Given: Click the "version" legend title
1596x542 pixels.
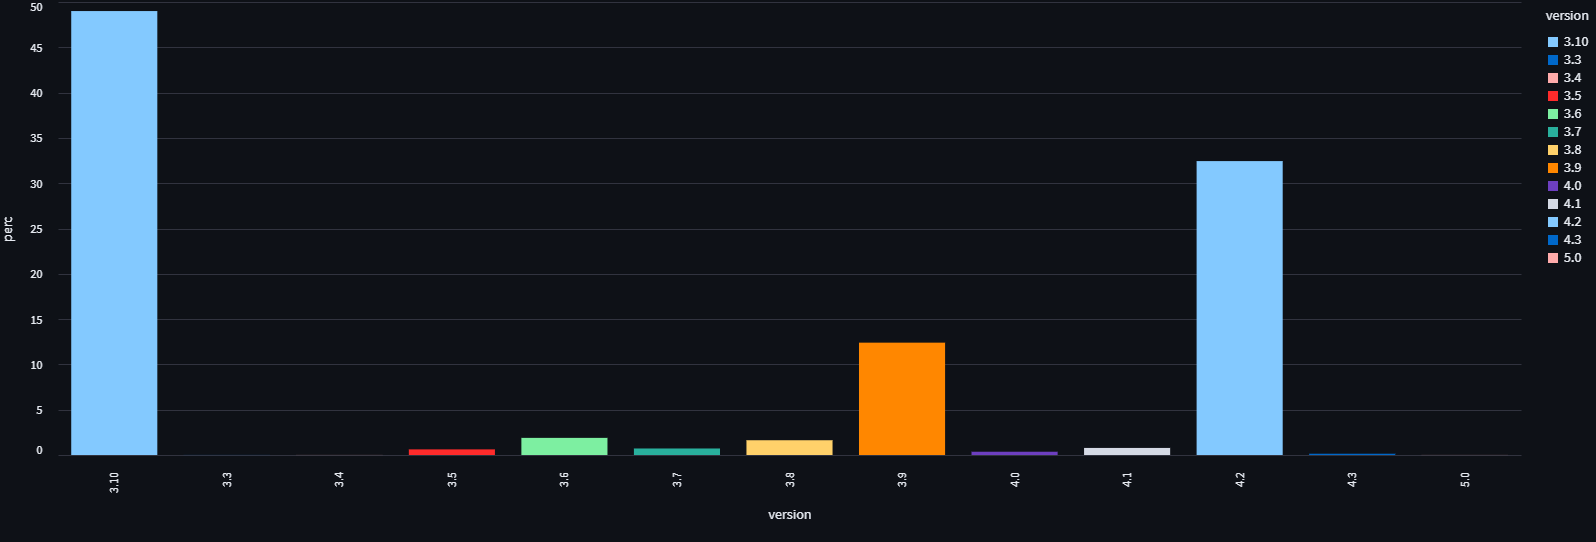Looking at the screenshot, I should coord(1566,16).
